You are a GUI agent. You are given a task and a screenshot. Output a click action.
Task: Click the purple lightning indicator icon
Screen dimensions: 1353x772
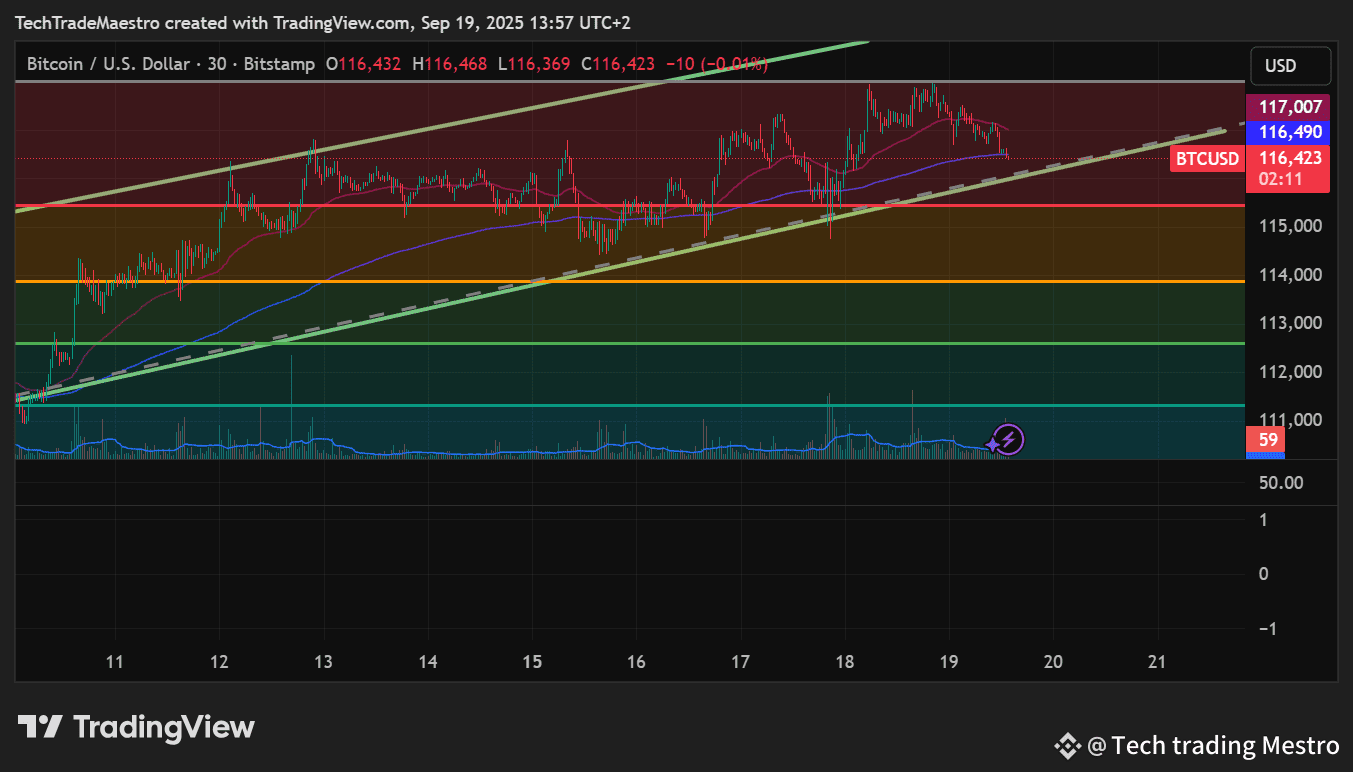[x=1008, y=439]
